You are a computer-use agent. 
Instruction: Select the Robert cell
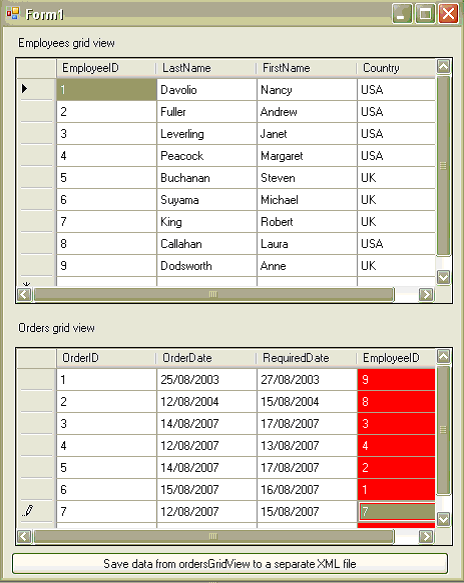[307, 222]
